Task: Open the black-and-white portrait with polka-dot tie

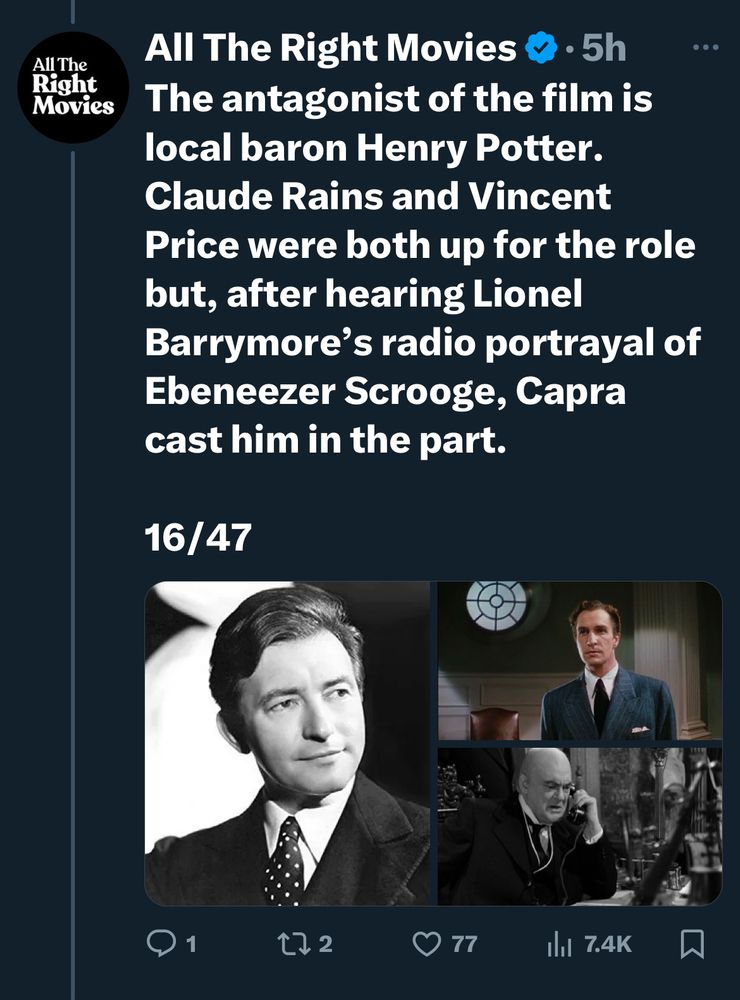Action: (287, 743)
